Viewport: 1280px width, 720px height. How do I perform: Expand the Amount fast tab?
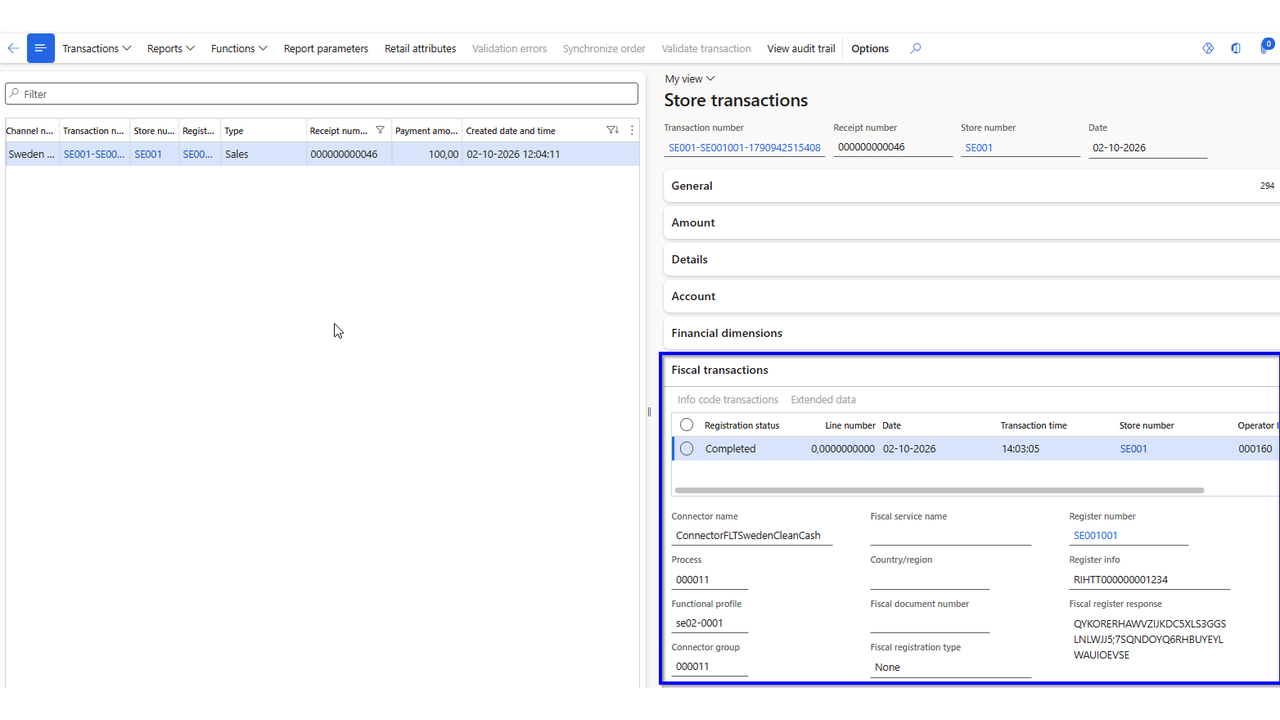tap(971, 223)
